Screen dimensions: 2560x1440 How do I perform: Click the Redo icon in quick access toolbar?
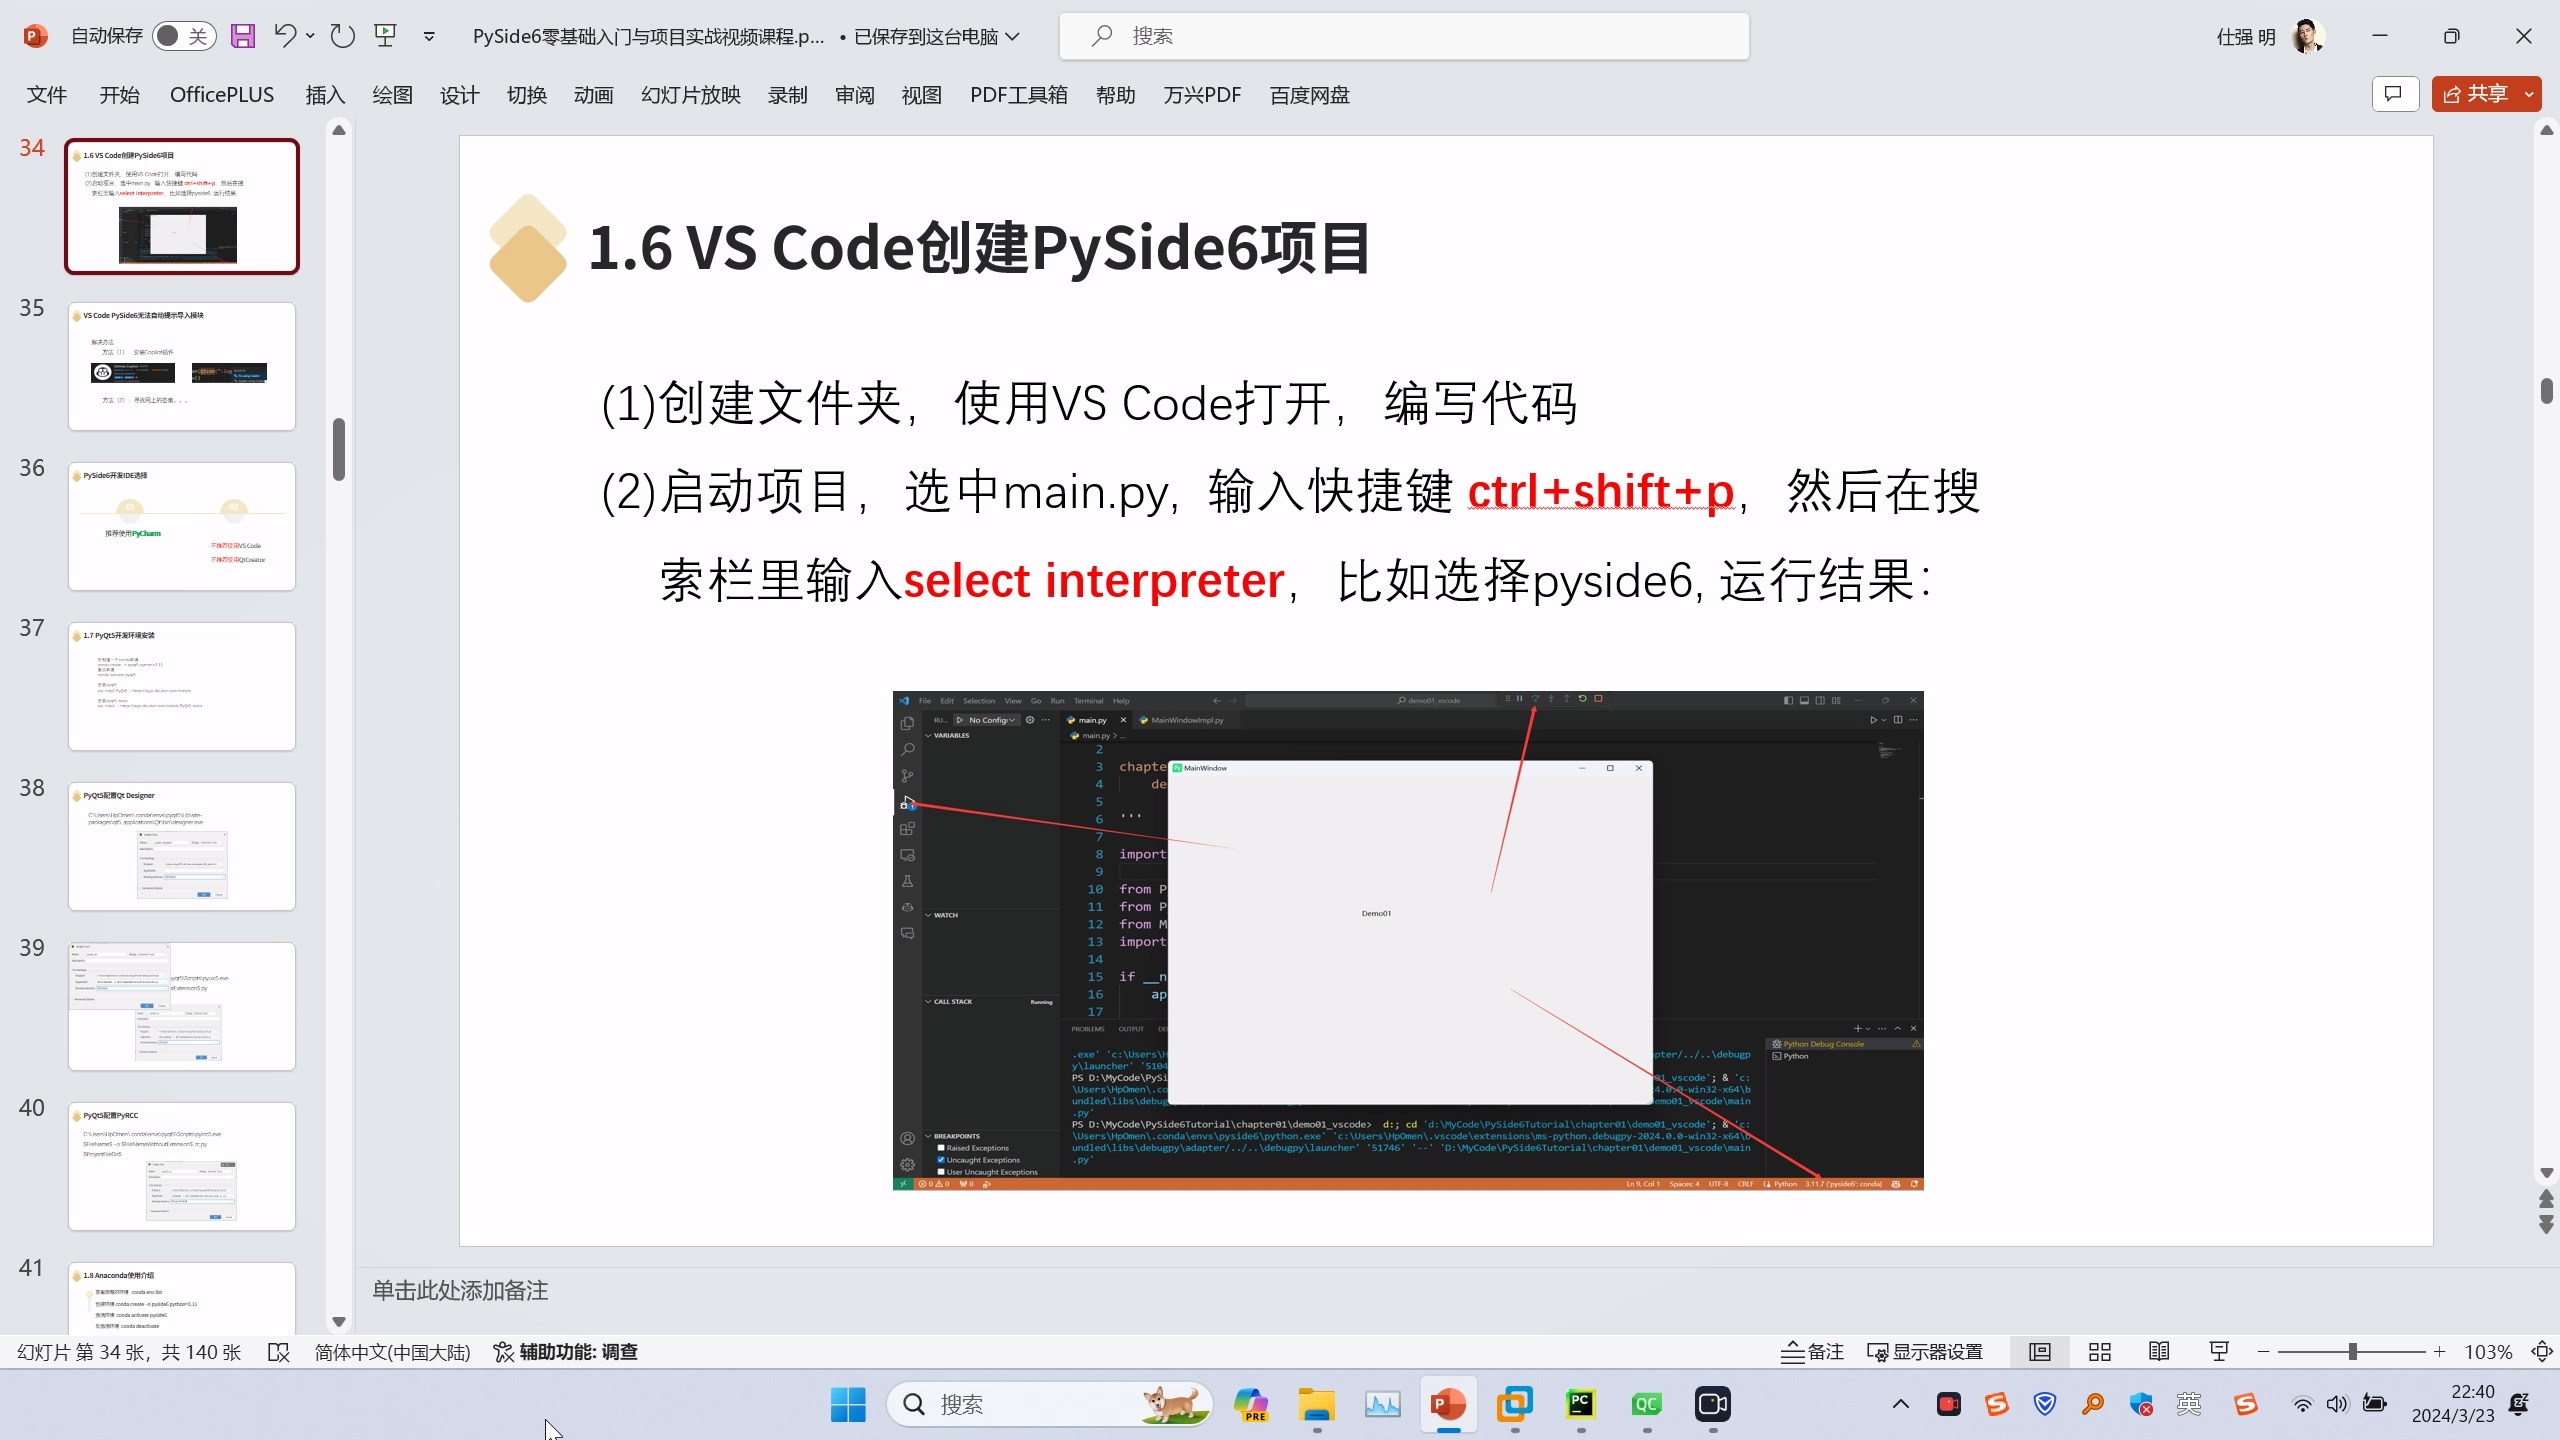(x=342, y=35)
